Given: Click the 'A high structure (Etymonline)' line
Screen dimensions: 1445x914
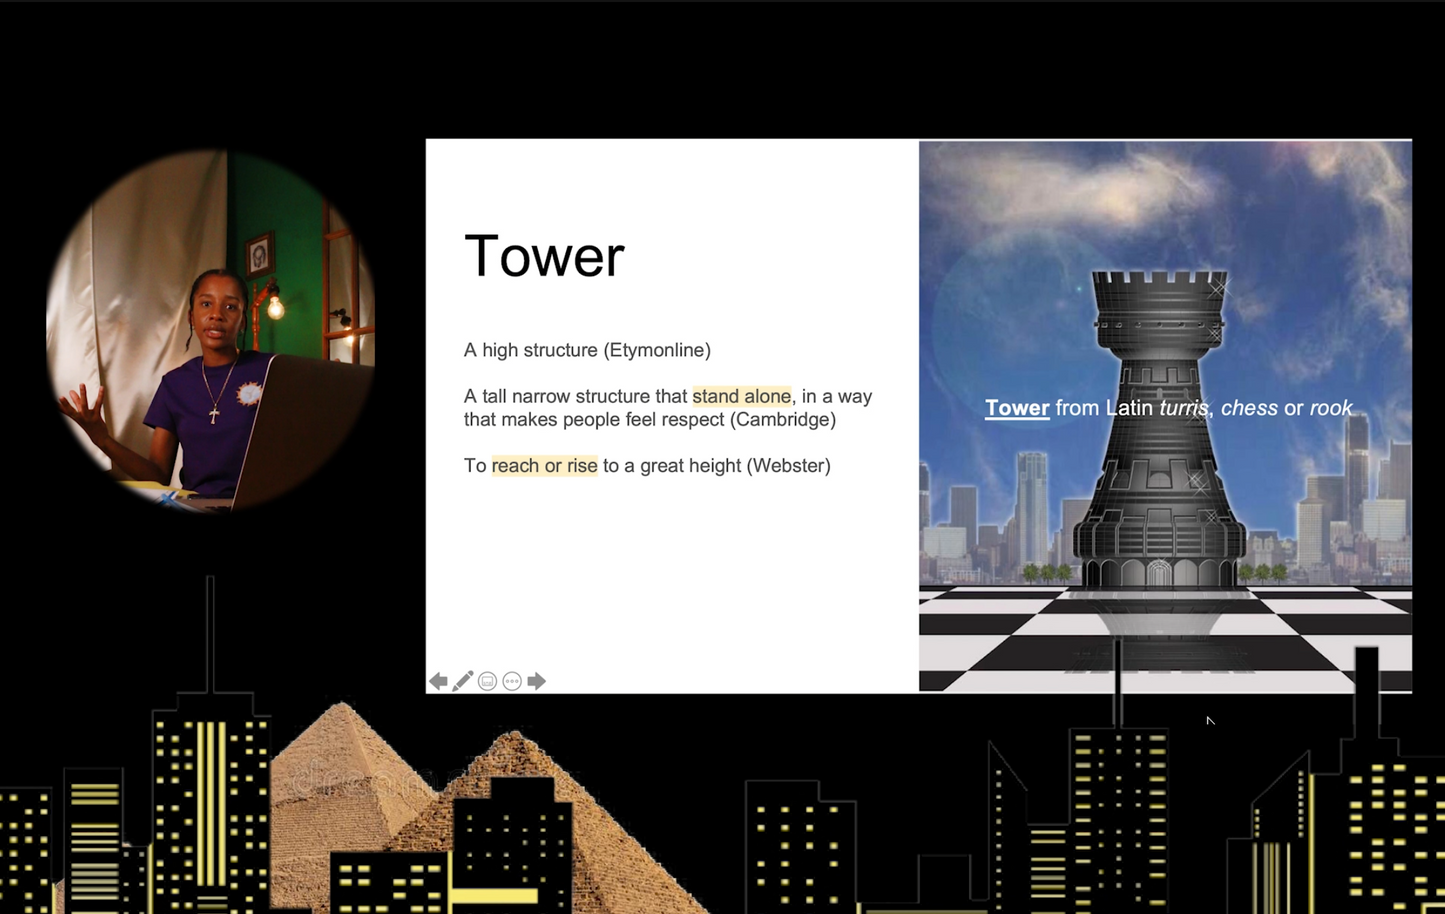Looking at the screenshot, I should click(587, 350).
